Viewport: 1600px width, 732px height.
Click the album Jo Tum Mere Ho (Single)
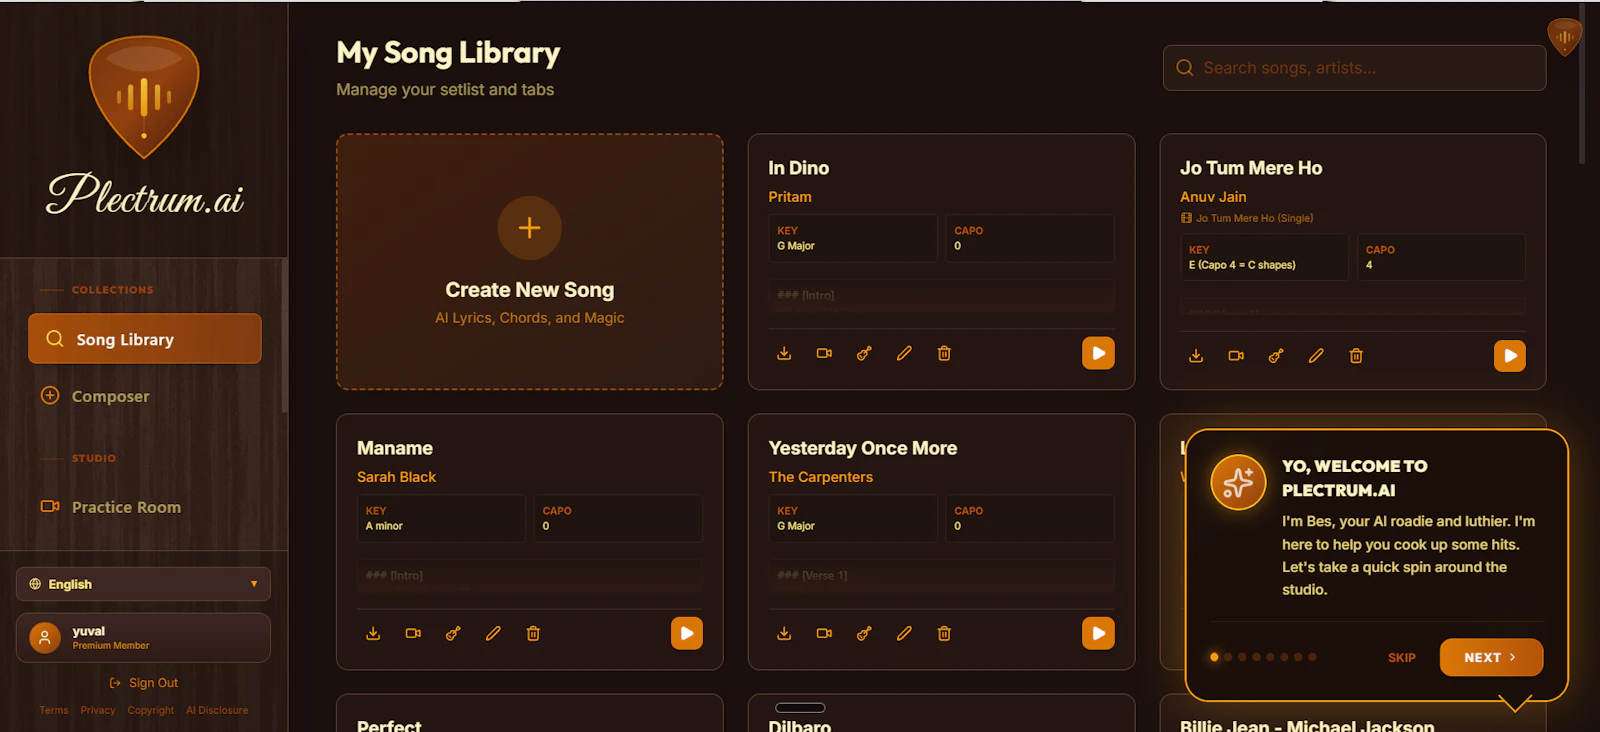pos(1247,218)
